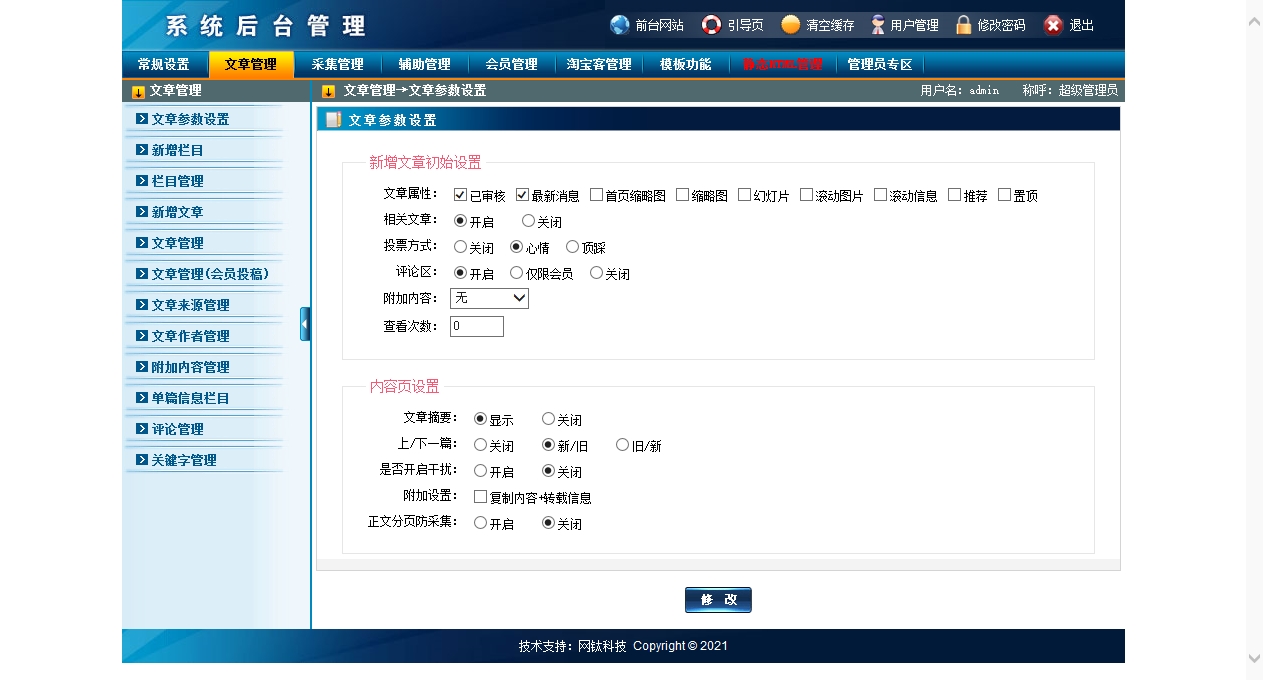Click the arrow icon beside 单篇信息栏目
The height and width of the screenshot is (680, 1263).
click(142, 398)
